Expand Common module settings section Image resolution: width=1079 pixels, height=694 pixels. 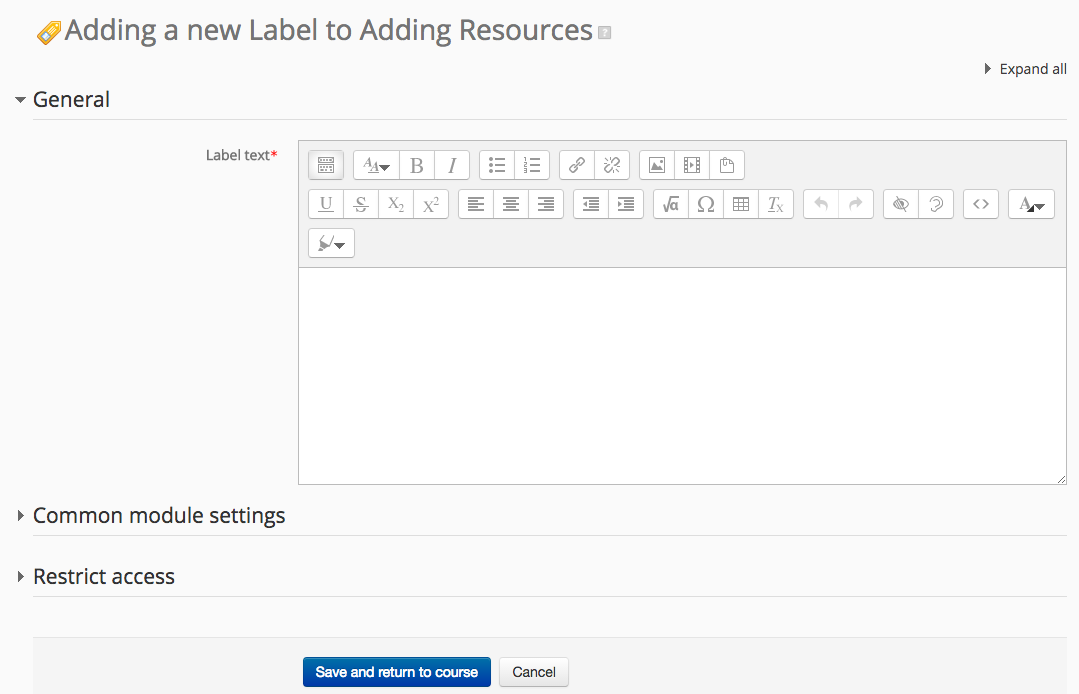(150, 516)
